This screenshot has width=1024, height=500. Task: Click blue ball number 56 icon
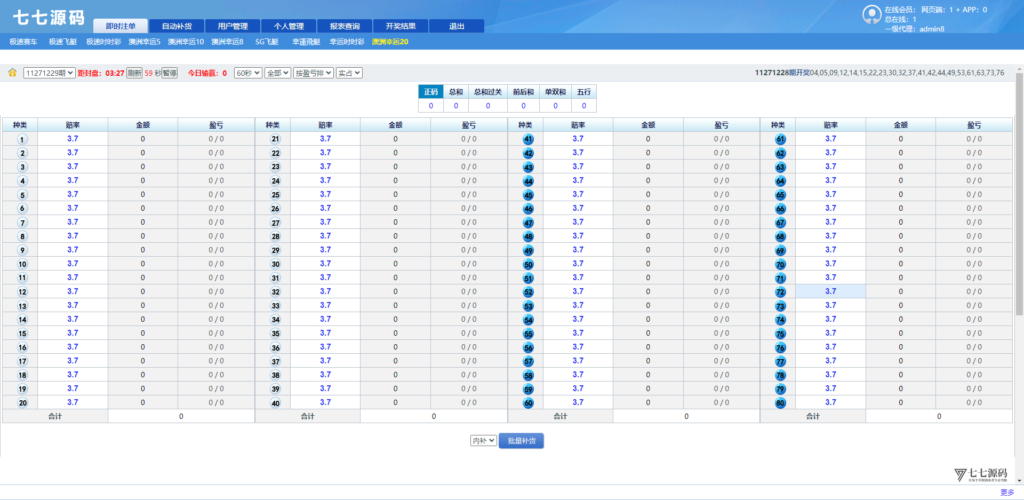(528, 347)
